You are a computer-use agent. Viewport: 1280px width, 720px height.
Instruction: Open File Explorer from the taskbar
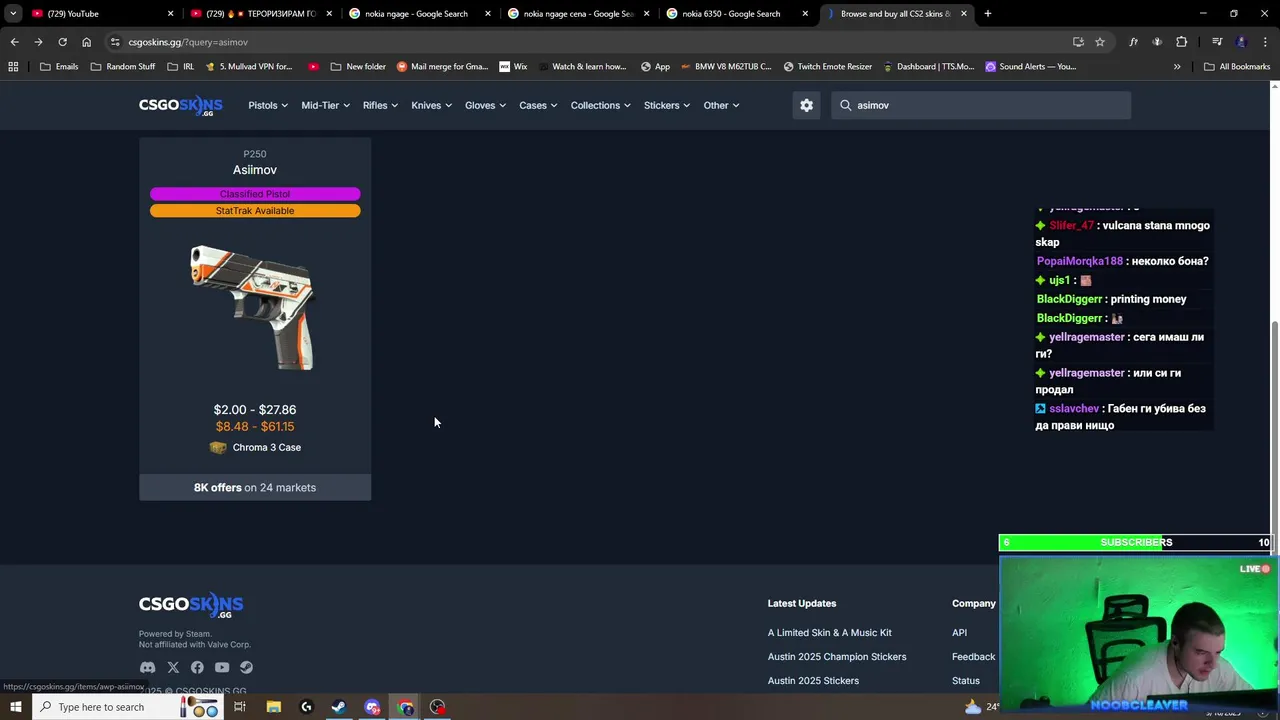[273, 707]
